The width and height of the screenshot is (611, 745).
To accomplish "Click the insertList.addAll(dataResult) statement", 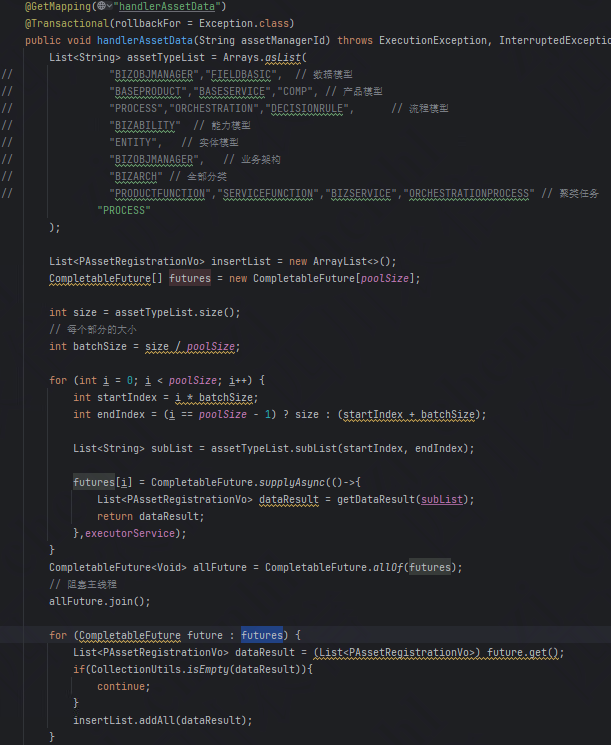I will pyautogui.click(x=163, y=720).
